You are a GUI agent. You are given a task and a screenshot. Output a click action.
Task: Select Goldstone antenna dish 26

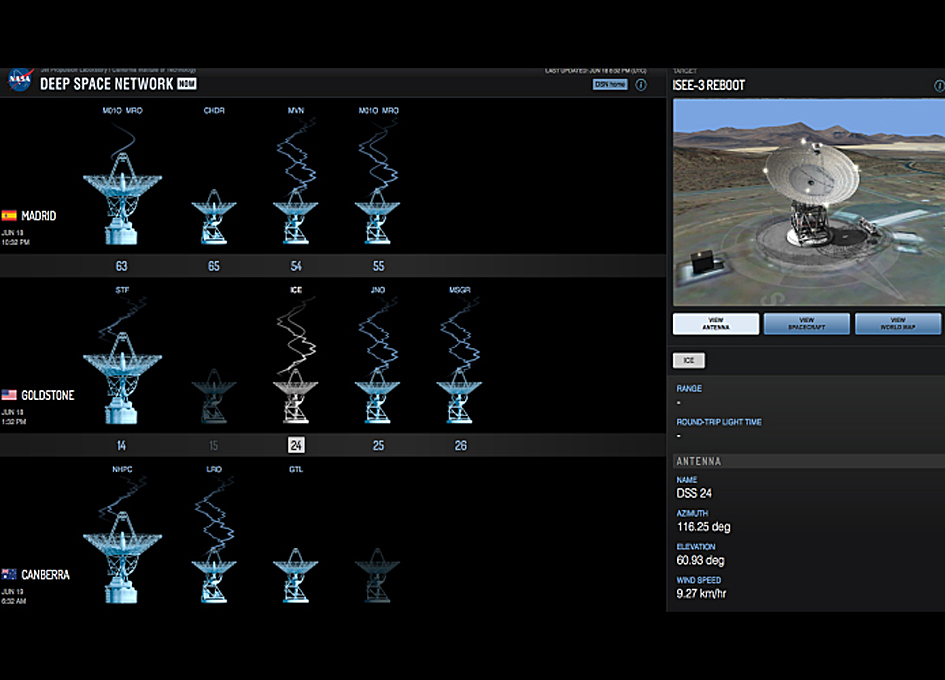(459, 397)
